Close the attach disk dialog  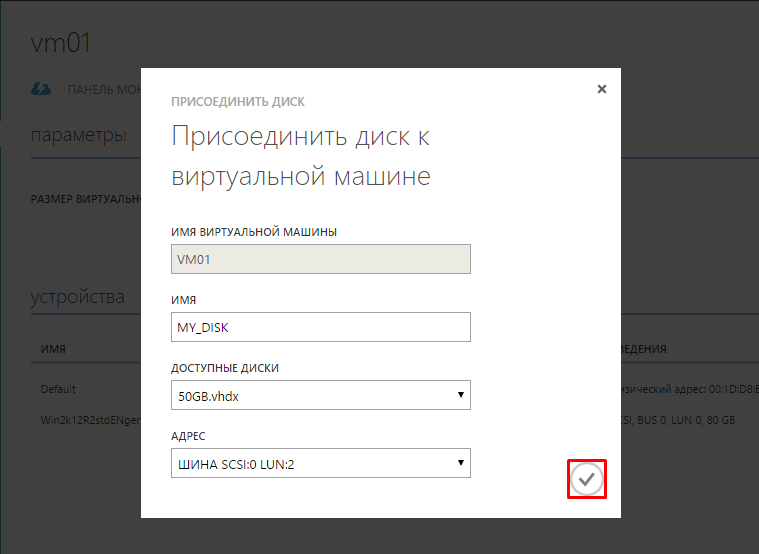tap(601, 89)
